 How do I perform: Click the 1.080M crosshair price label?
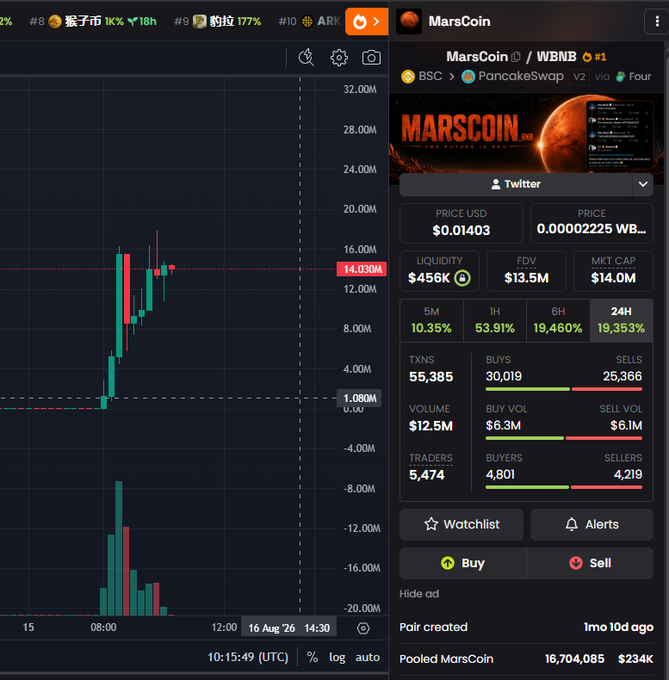pyautogui.click(x=359, y=398)
